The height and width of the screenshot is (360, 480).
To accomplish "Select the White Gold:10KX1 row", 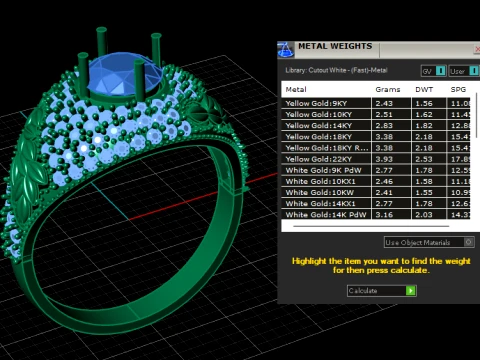I will (x=376, y=181).
